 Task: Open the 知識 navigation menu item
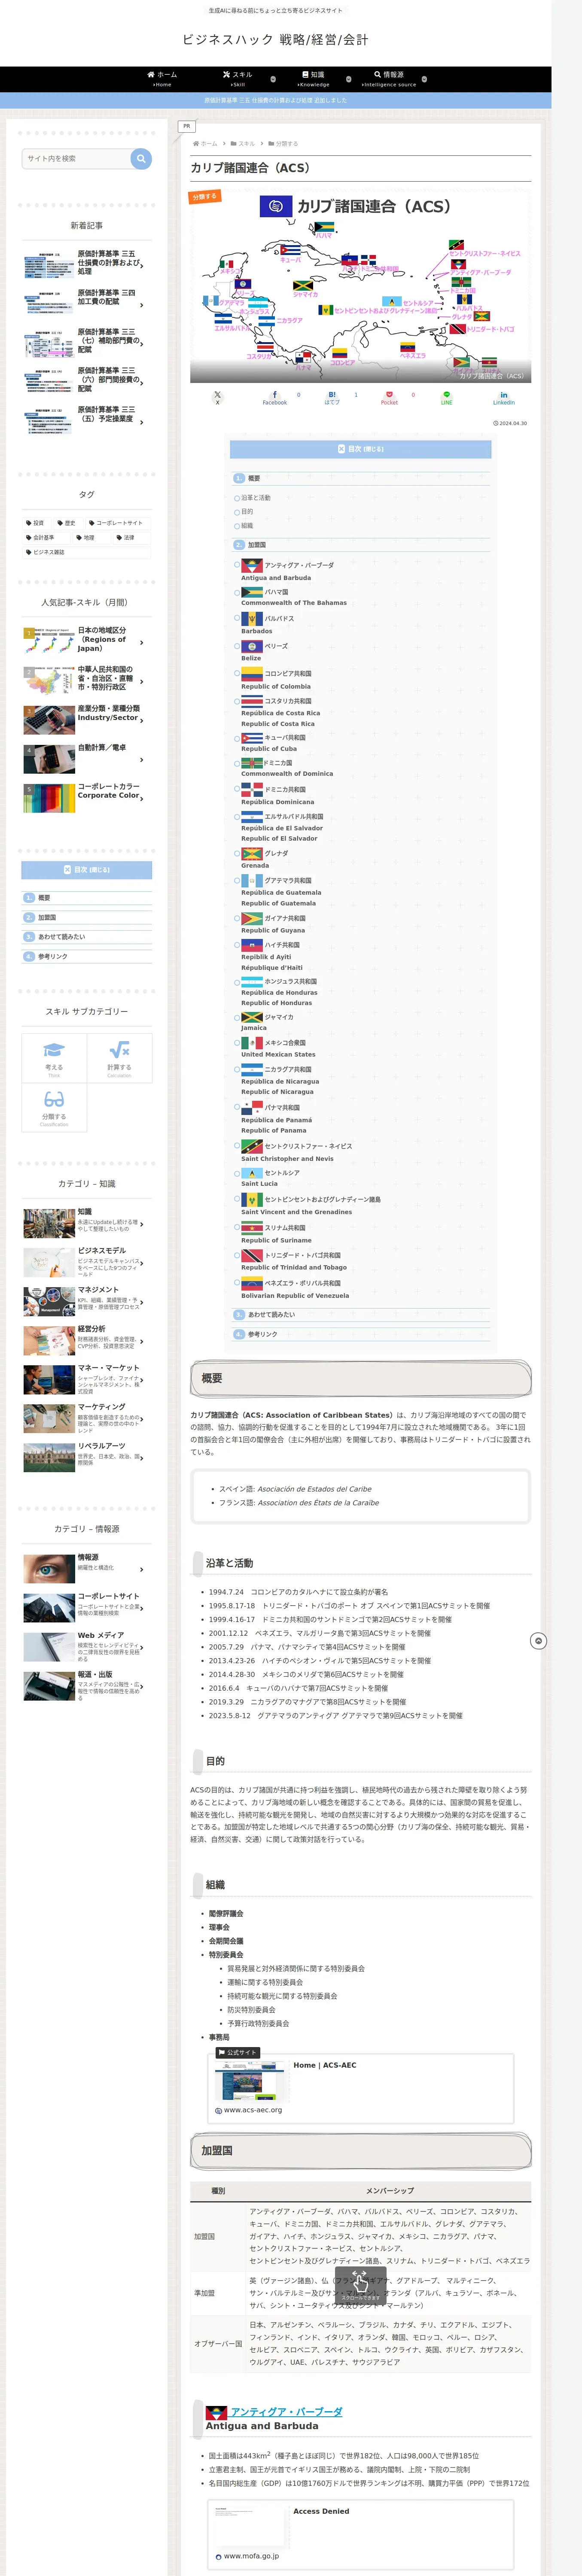(313, 79)
